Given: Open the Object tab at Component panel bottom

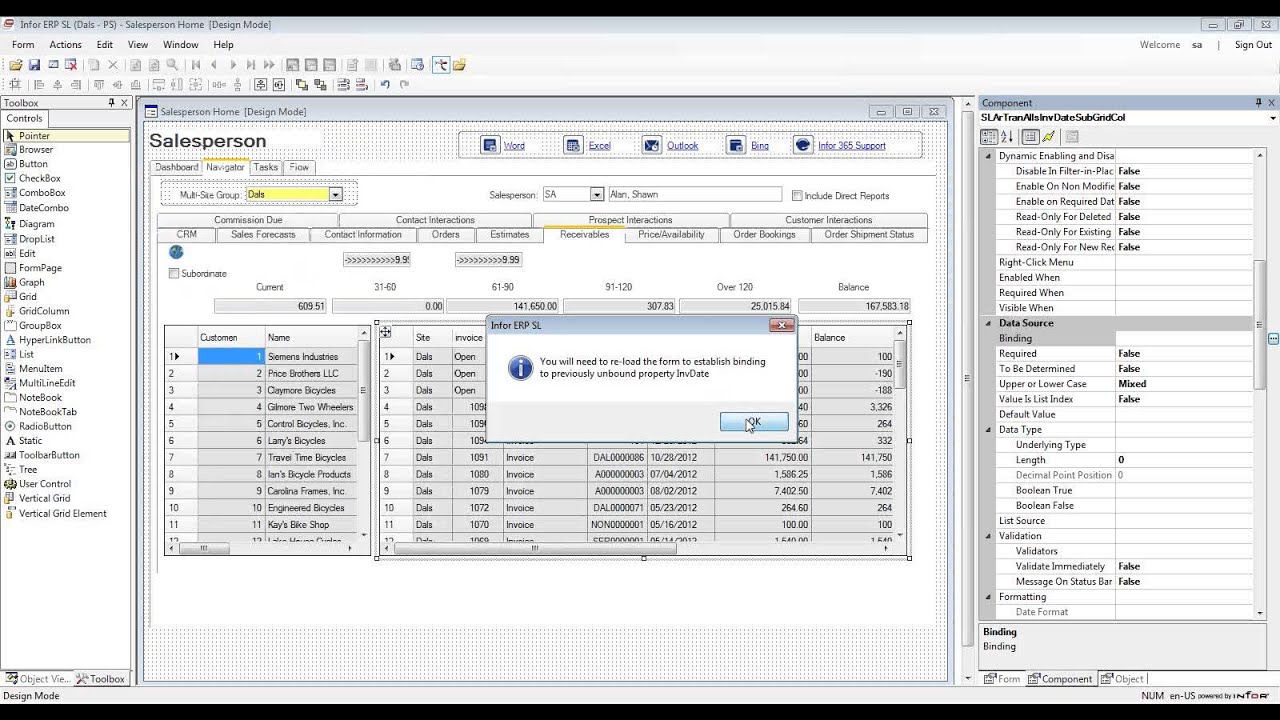Looking at the screenshot, I should click(x=1122, y=679).
